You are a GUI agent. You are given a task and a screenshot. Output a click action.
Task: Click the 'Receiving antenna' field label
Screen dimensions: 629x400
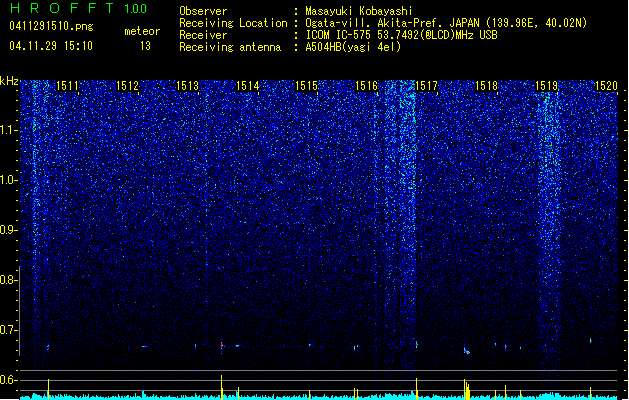pos(230,47)
